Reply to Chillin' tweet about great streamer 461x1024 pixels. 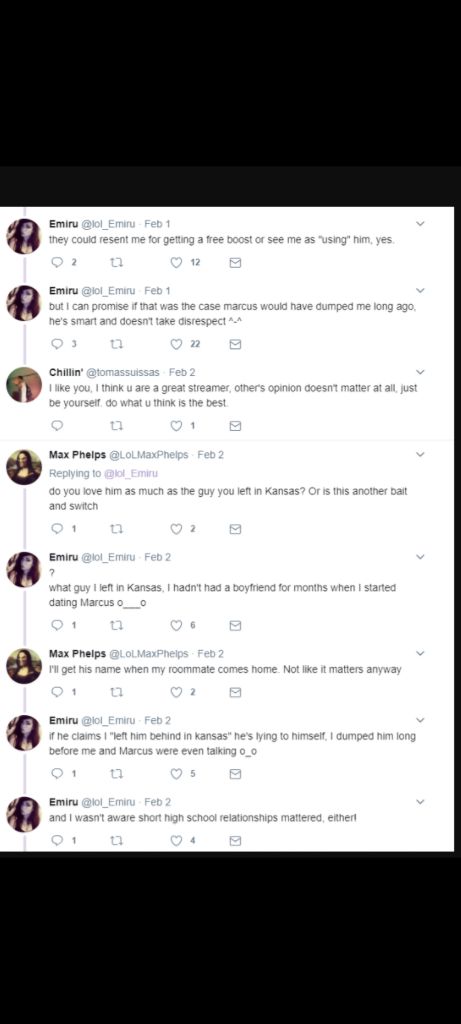(x=57, y=426)
